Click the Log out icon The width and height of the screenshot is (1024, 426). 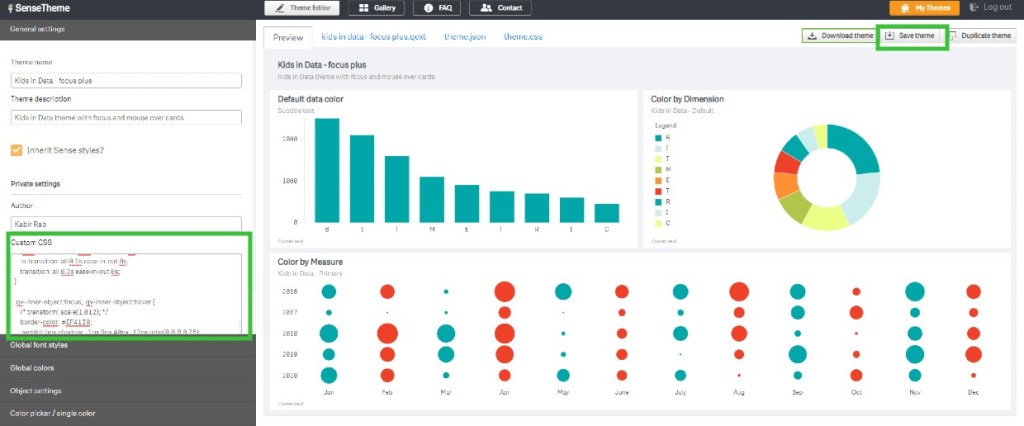(x=974, y=8)
